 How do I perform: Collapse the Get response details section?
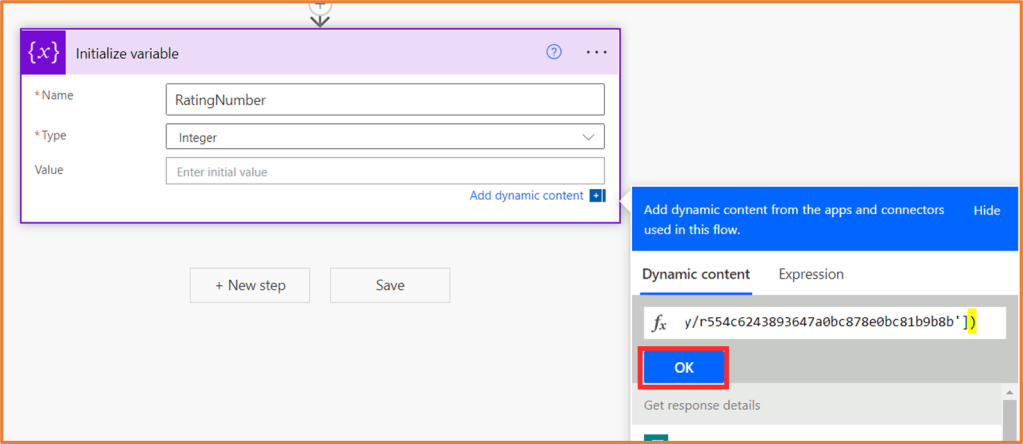point(701,405)
